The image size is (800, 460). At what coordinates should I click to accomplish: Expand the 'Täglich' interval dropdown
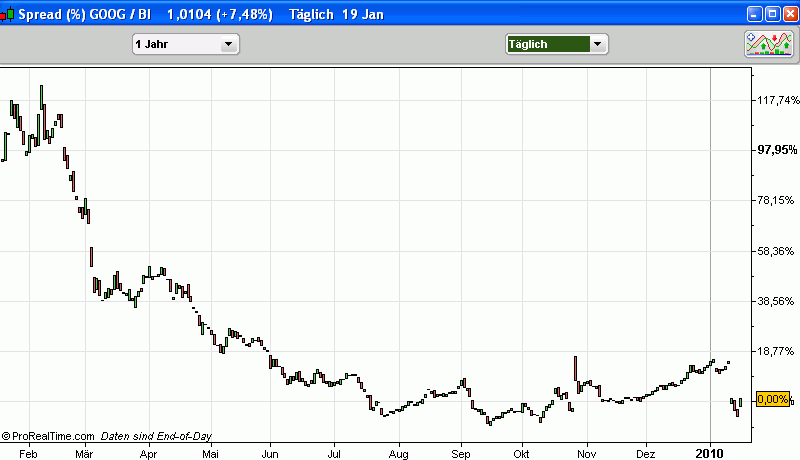557,44
